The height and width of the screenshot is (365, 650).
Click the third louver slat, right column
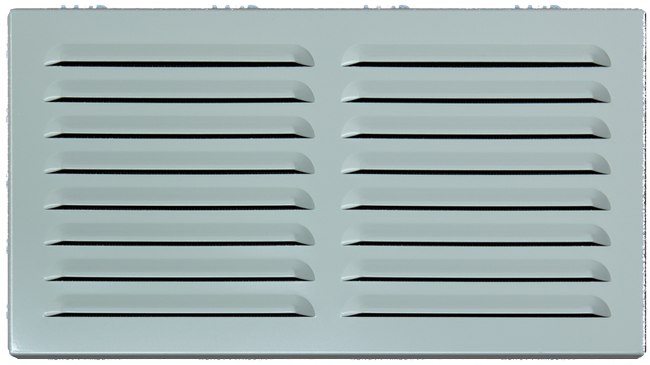point(476,127)
